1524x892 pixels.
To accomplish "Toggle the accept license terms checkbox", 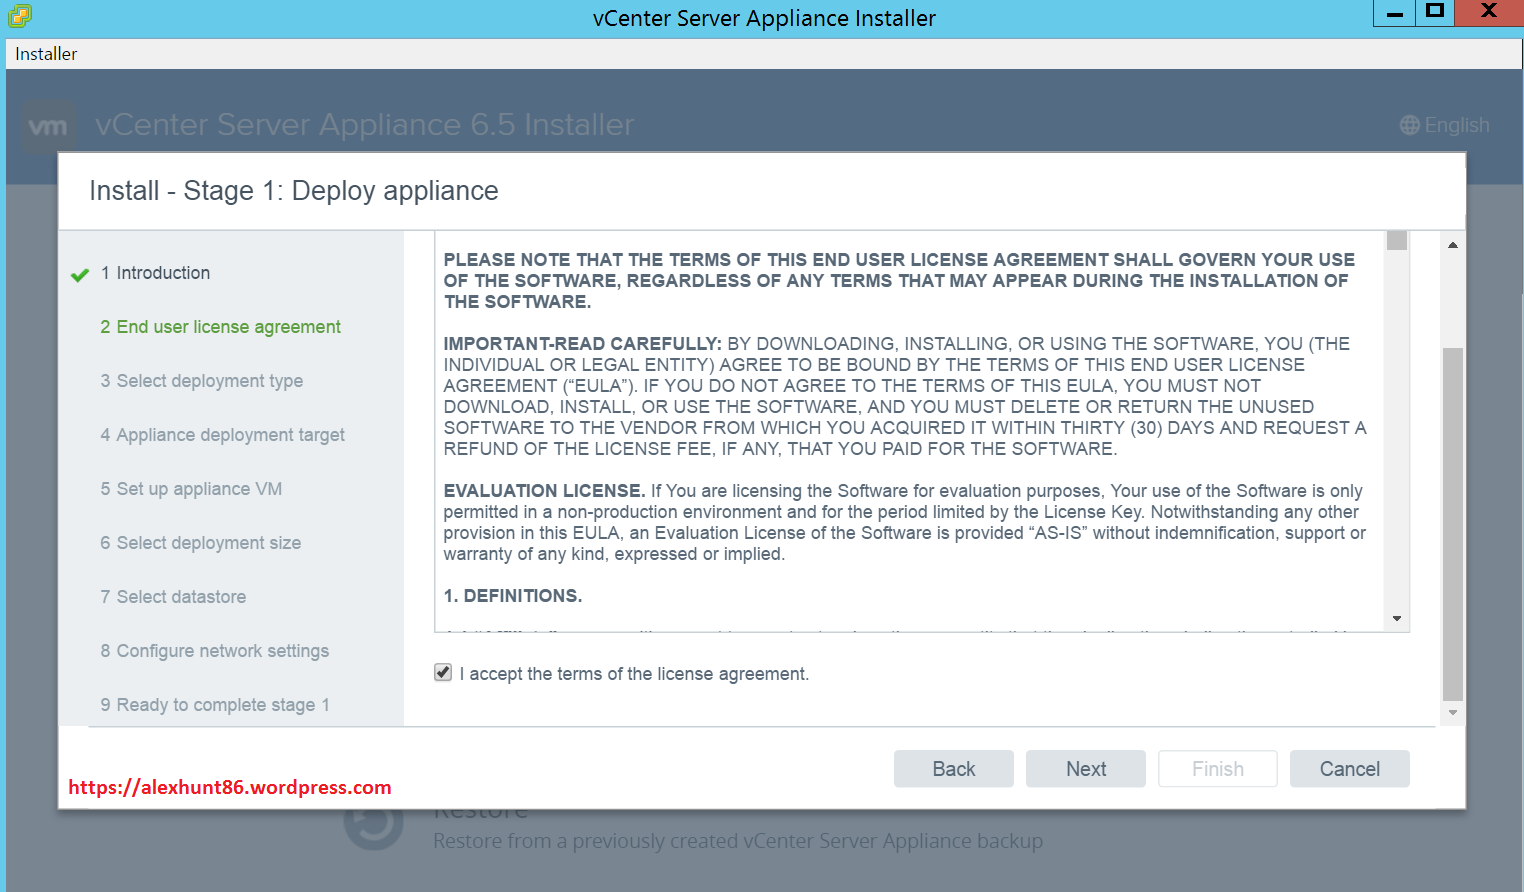I will (x=443, y=673).
